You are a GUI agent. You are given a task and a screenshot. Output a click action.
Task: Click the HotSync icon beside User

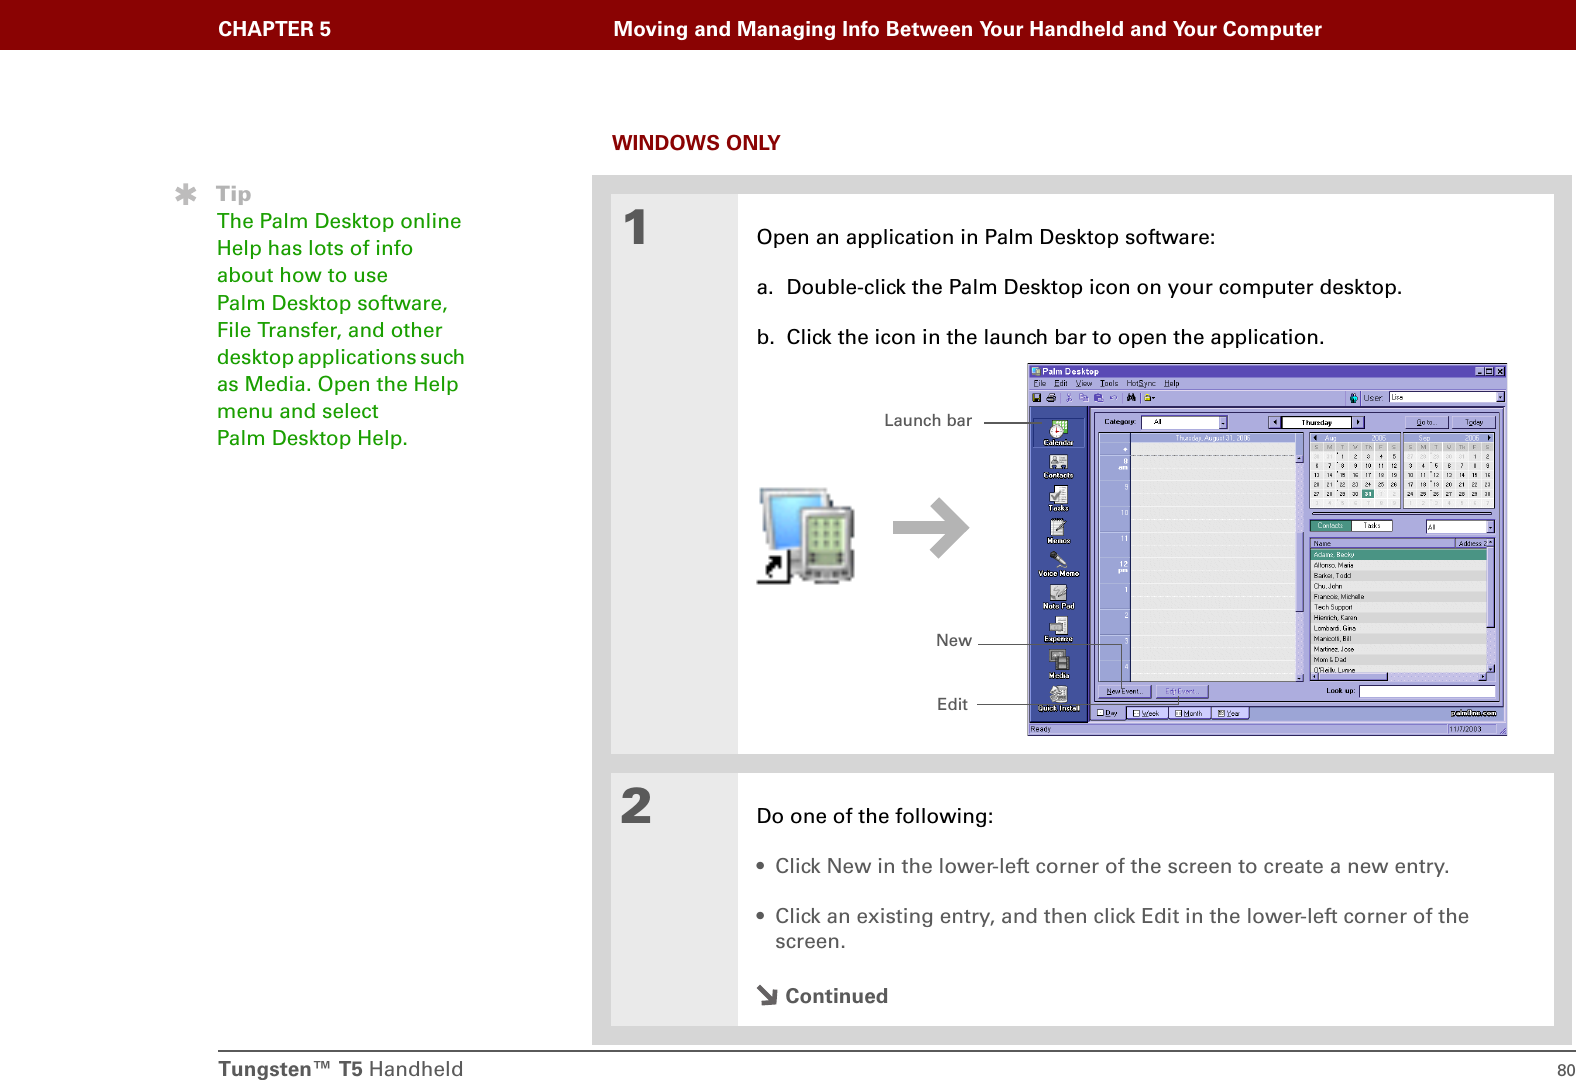coord(1354,397)
